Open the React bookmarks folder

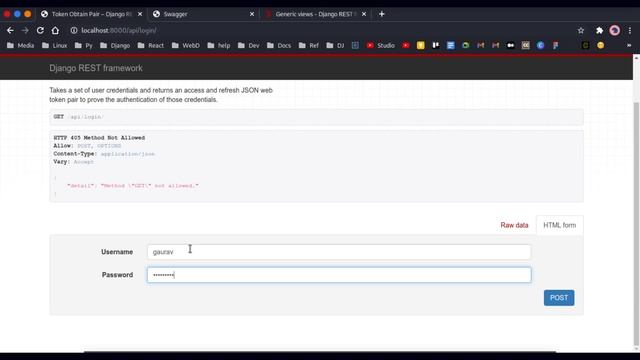151,45
